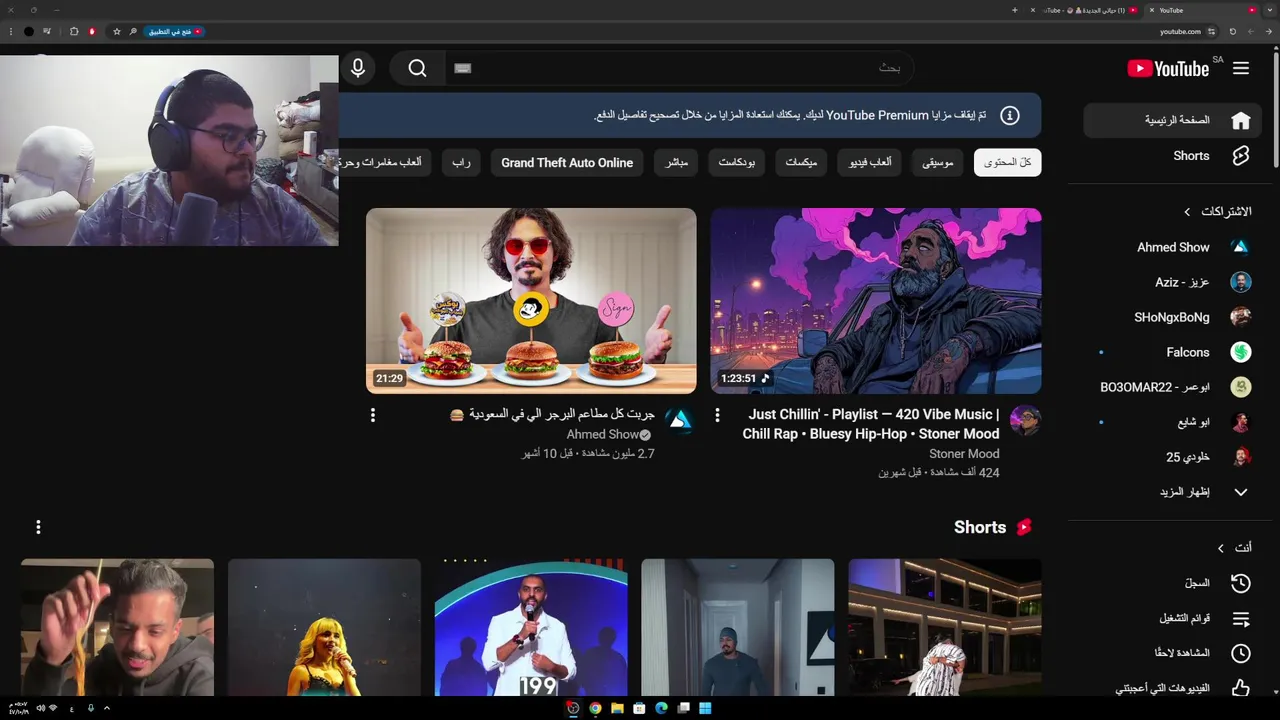
Task: Click Stoner Mood channel avatar under playlist video
Action: point(1025,420)
